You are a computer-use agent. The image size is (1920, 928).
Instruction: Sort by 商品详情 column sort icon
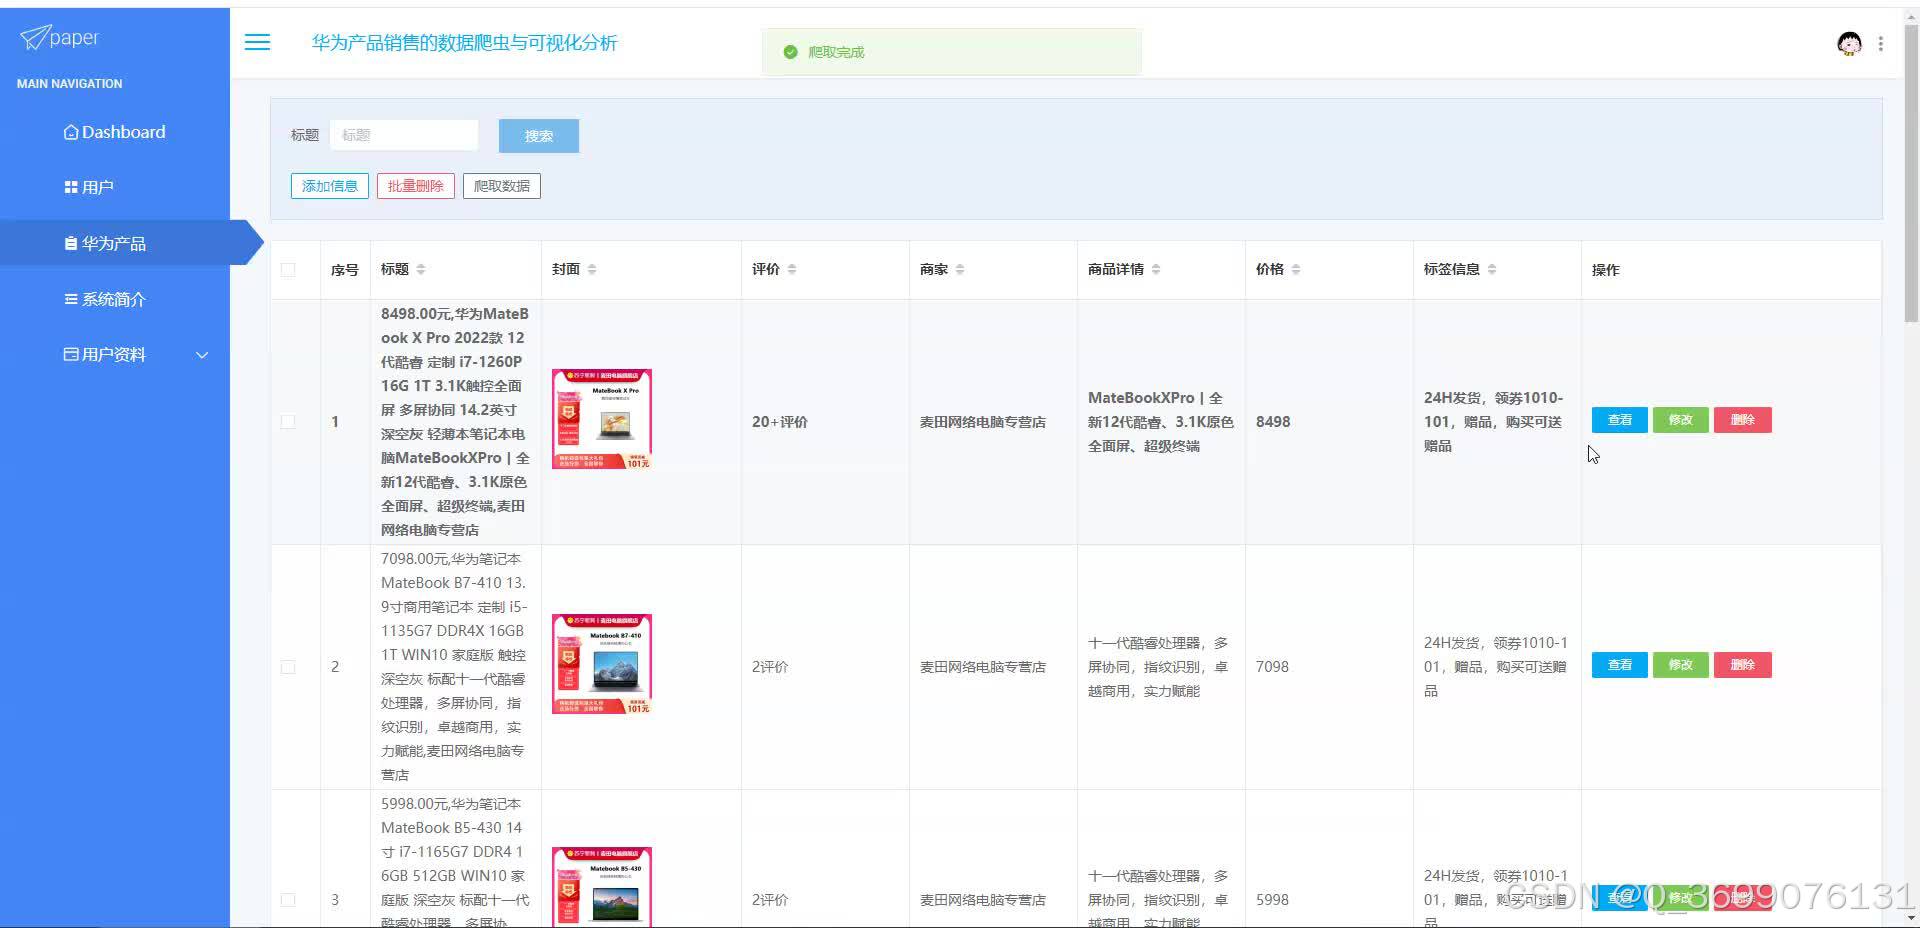click(x=1156, y=269)
